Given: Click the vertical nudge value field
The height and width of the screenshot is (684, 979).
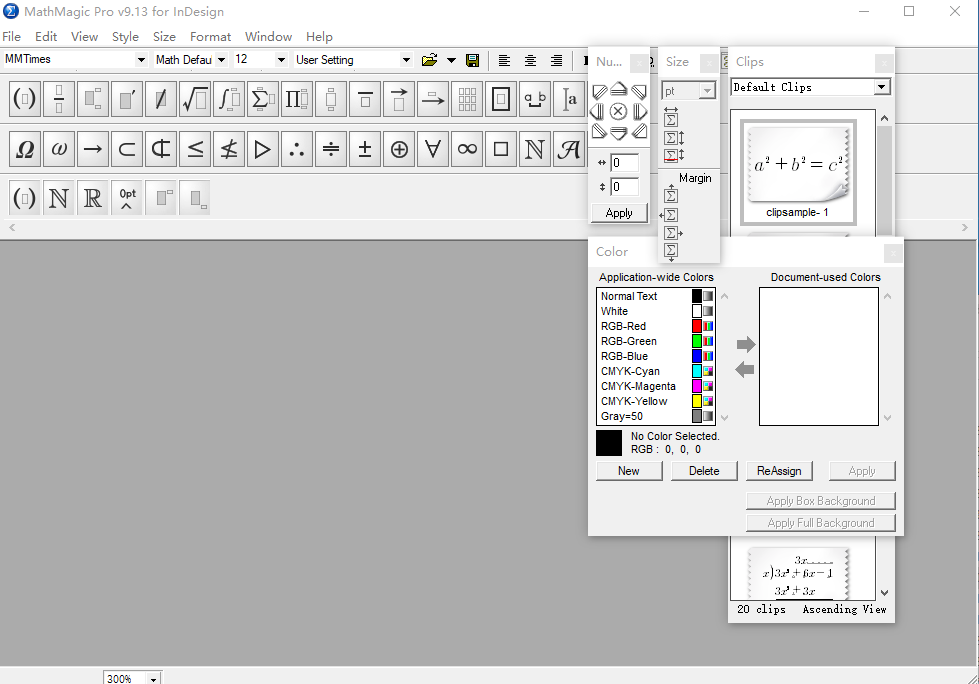Looking at the screenshot, I should [624, 187].
